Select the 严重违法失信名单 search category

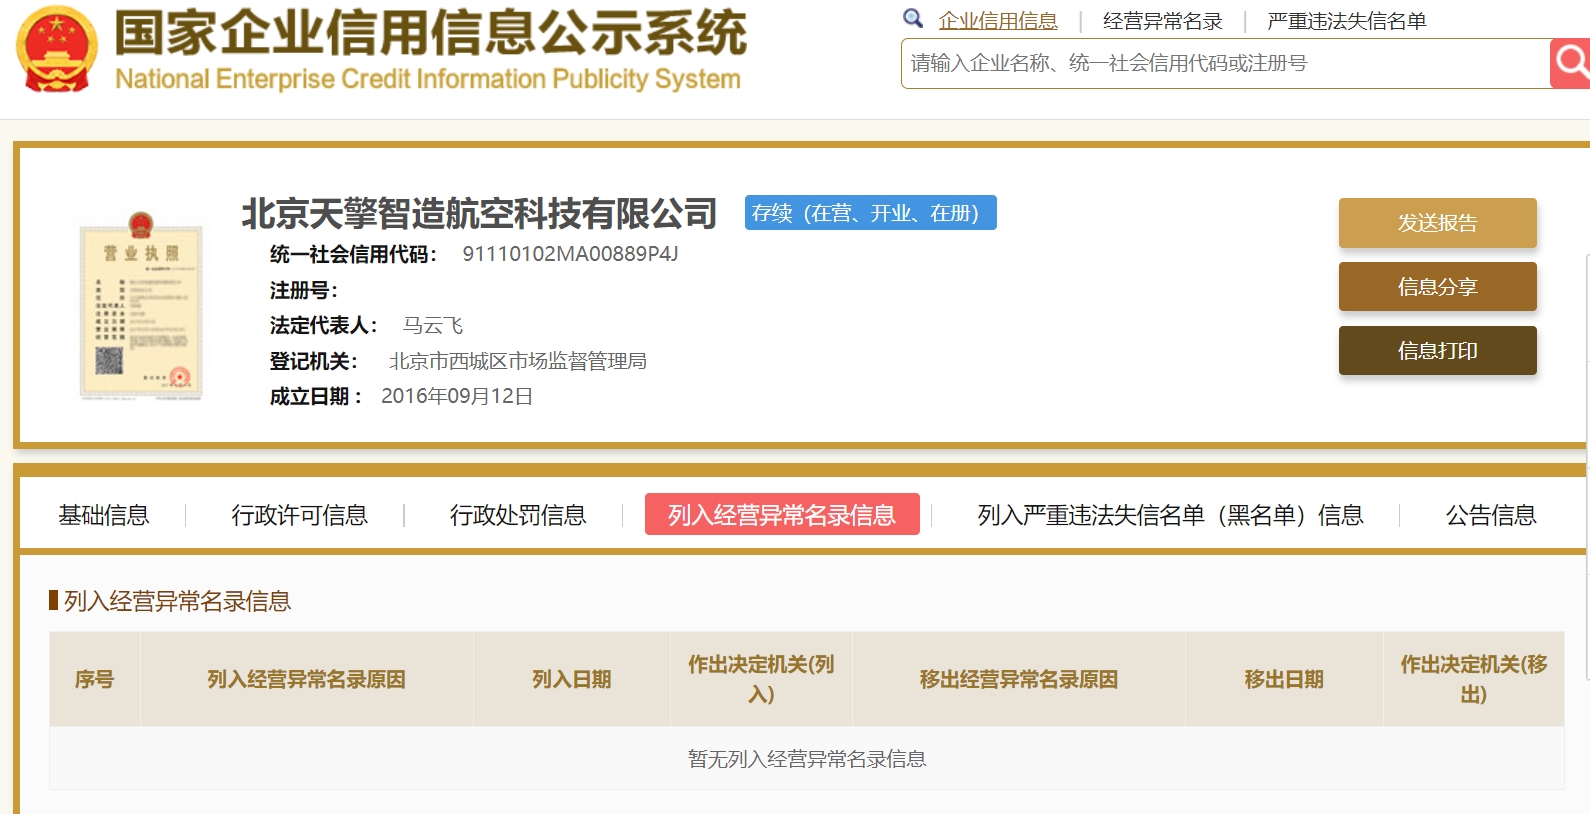click(1347, 21)
